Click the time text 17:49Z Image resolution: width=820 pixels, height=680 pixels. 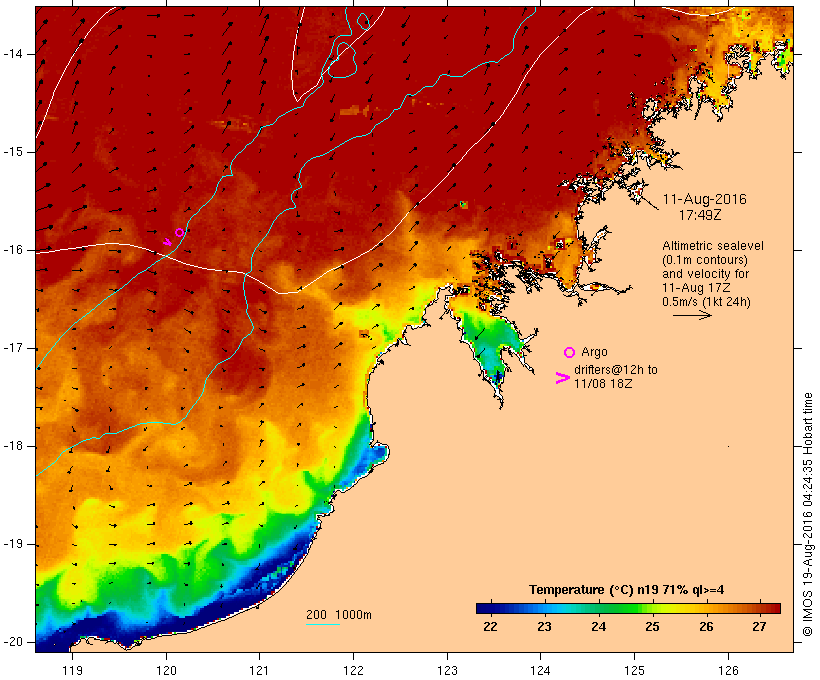(700, 215)
